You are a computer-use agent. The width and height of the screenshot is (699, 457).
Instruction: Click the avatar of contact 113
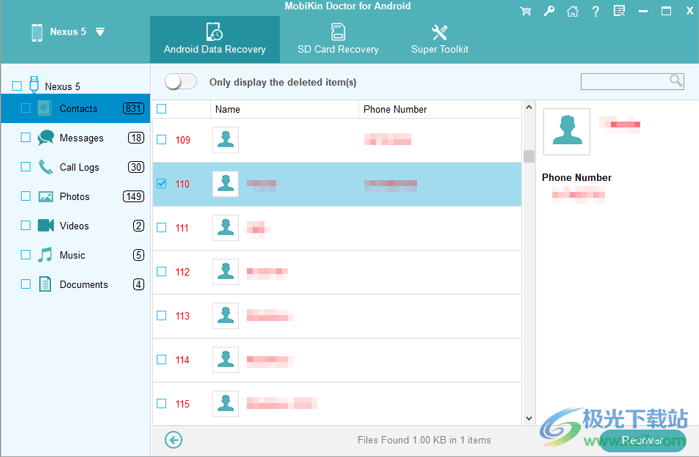226,316
